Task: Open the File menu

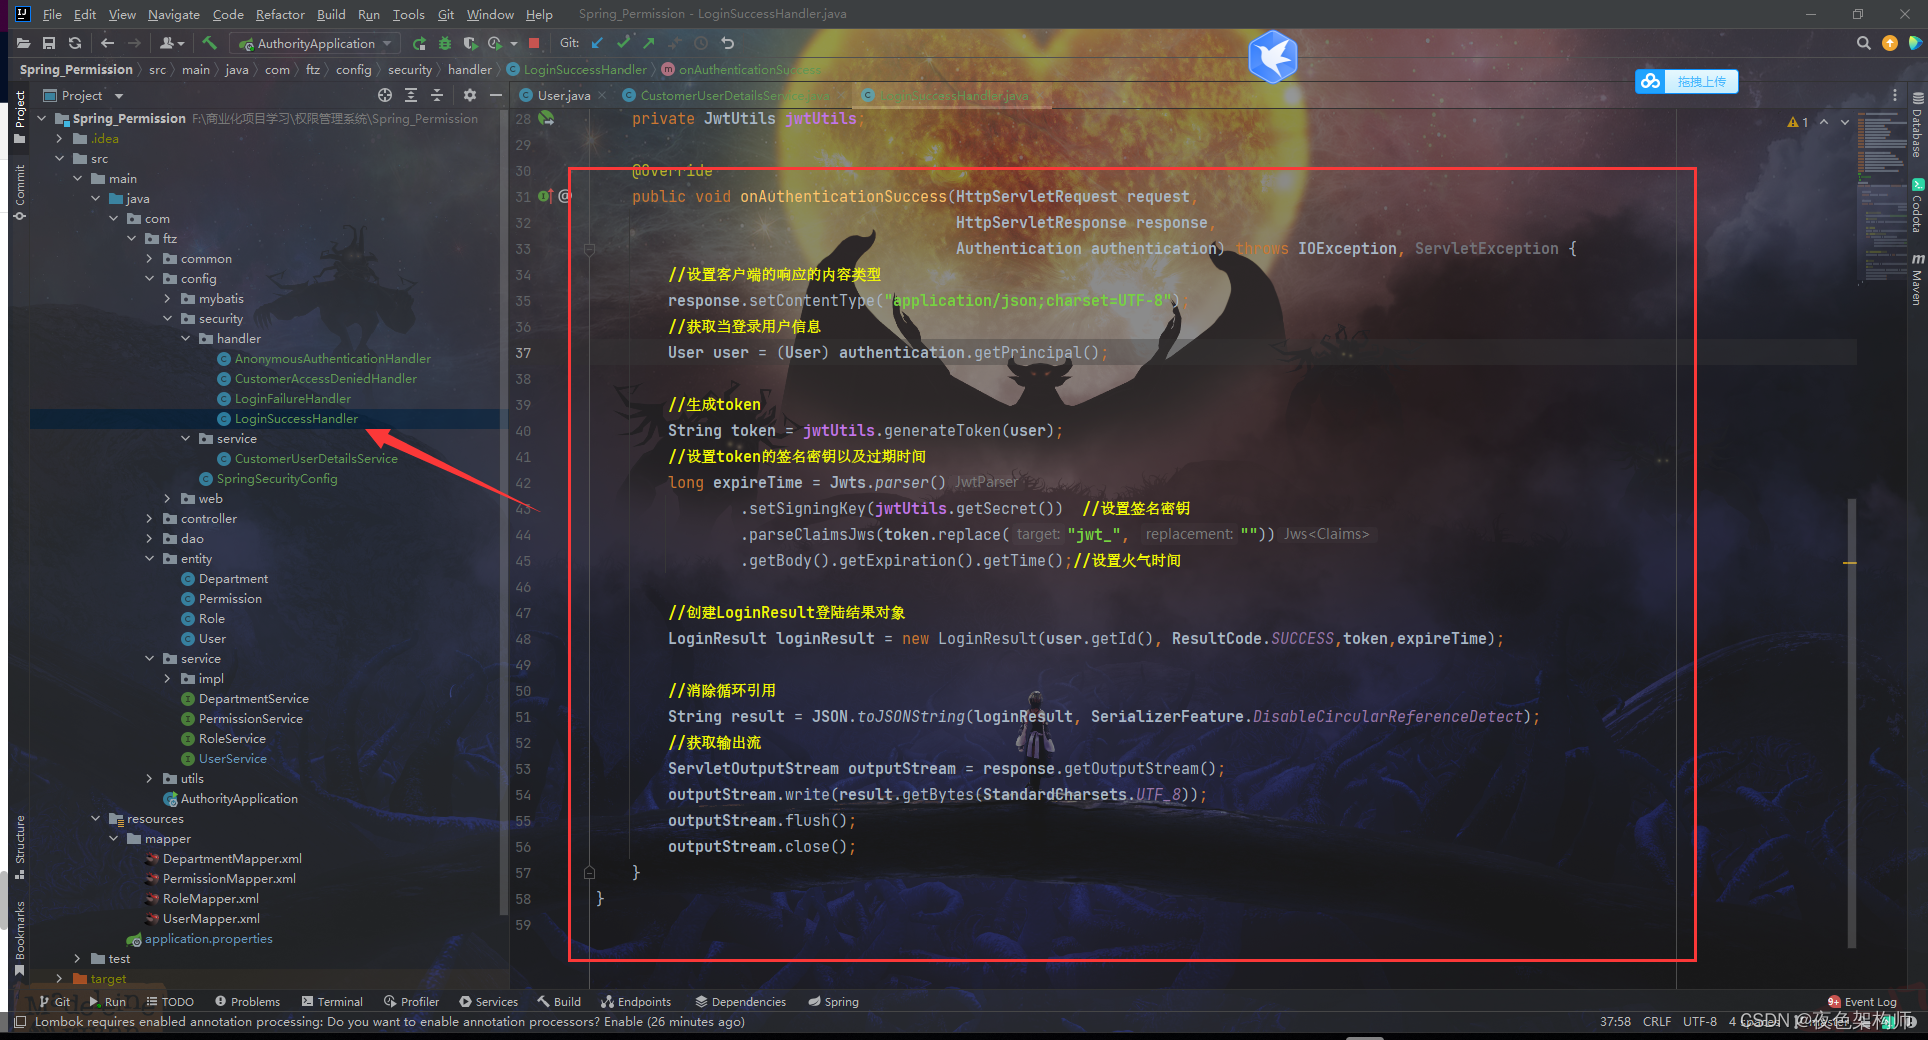Action: (52, 14)
